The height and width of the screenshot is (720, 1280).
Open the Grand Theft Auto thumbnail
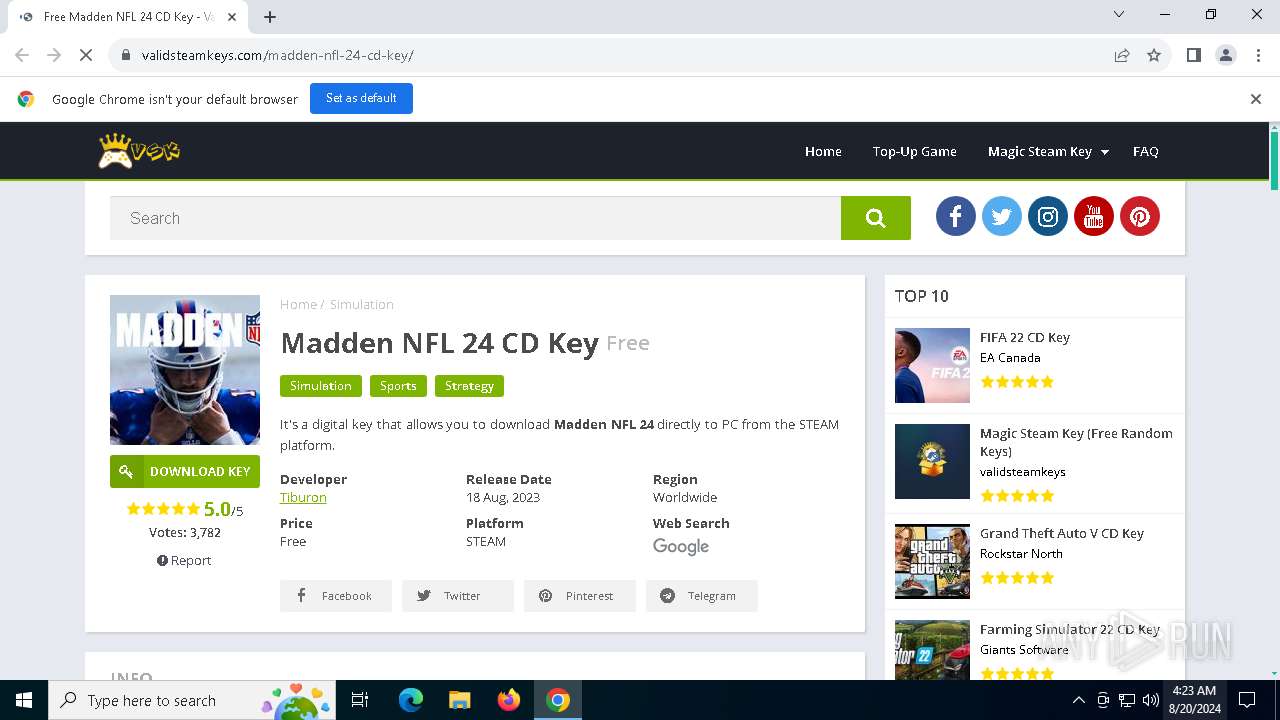point(932,561)
